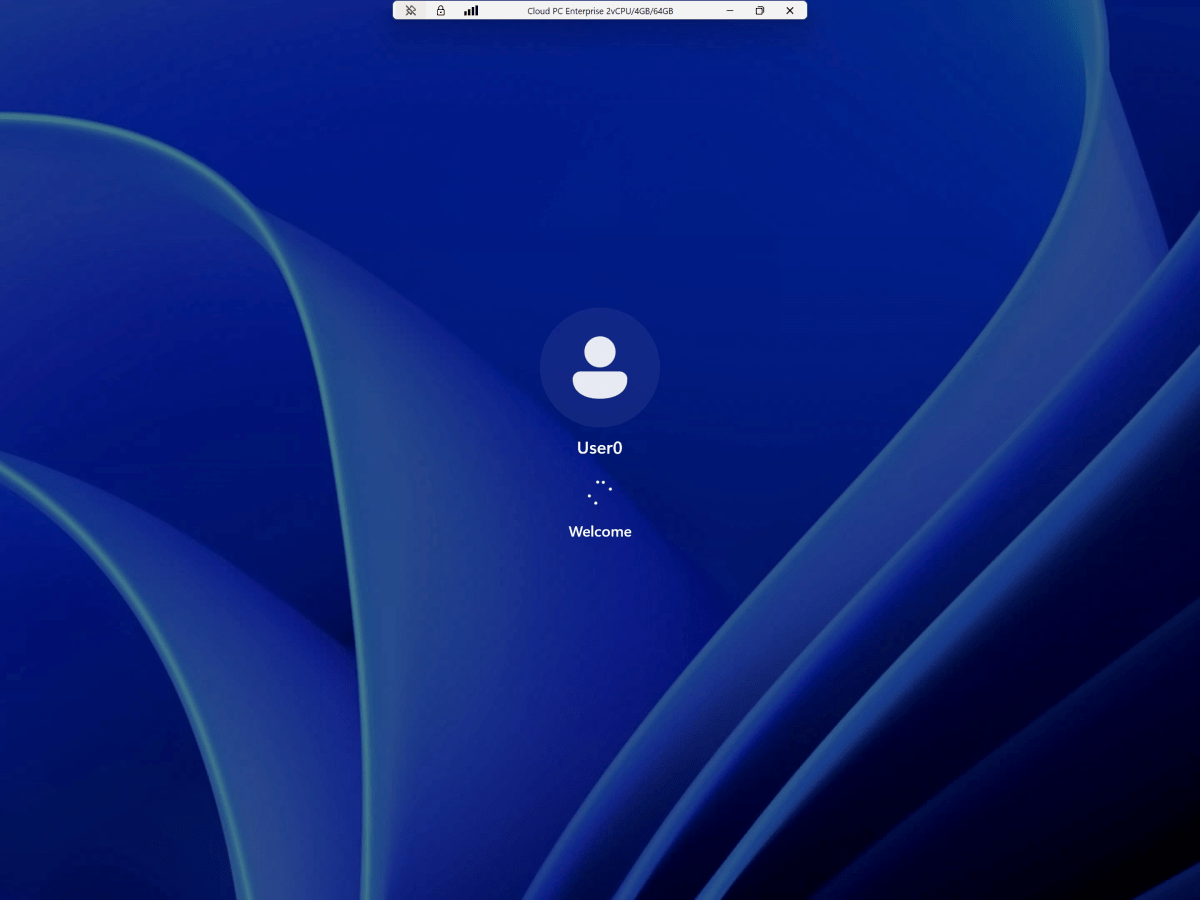Click the restore-down icon on the title bar
Screen dimensions: 1200x900
[x=759, y=10]
